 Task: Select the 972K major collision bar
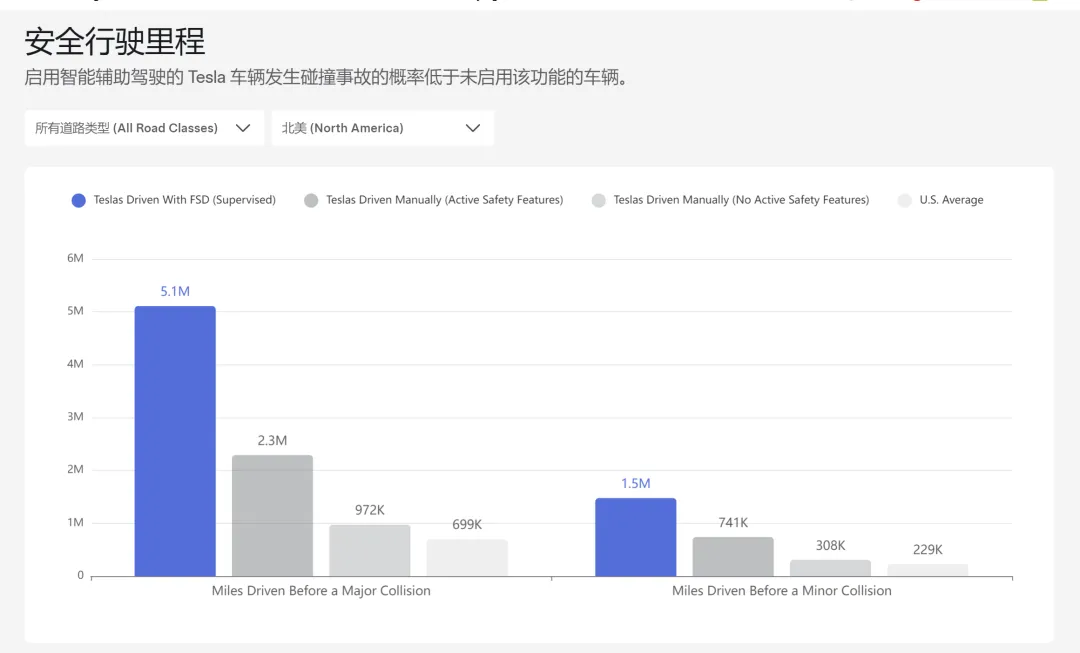370,550
